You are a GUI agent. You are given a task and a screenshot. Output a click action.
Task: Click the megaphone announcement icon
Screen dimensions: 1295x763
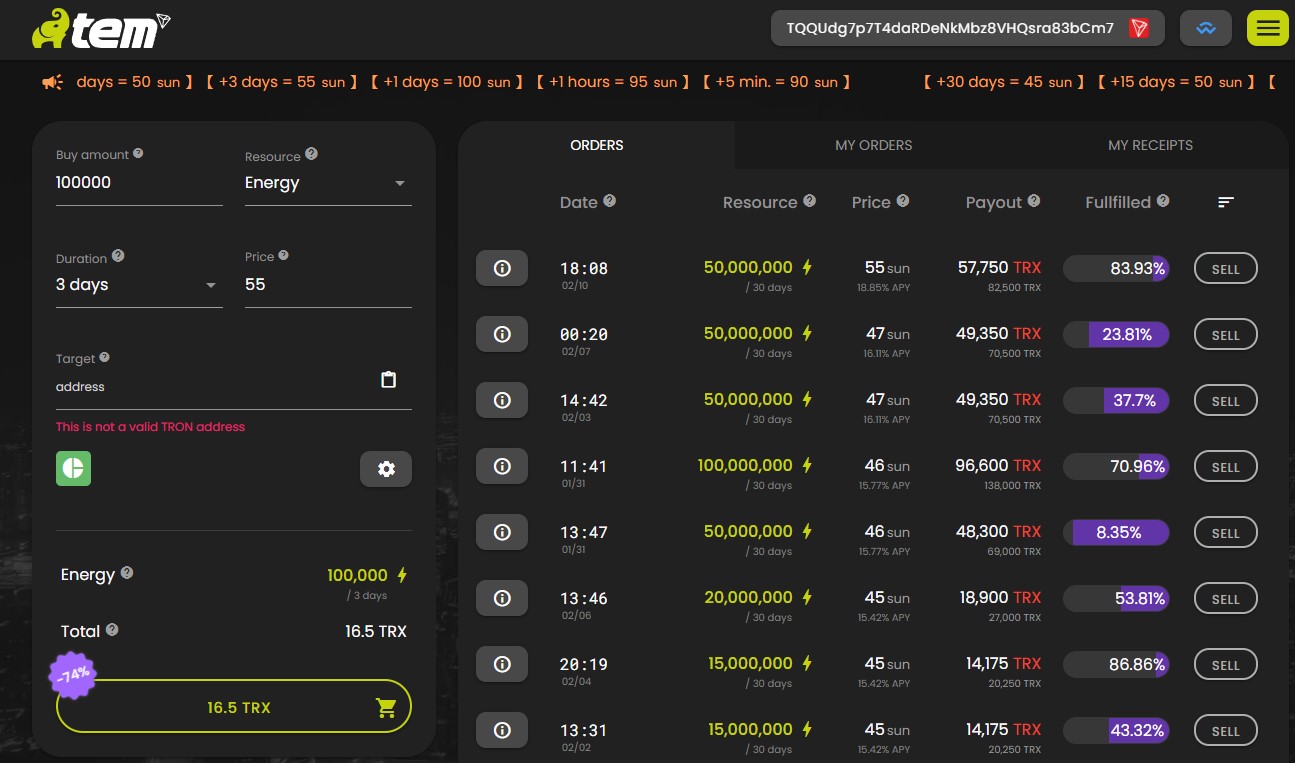point(53,82)
